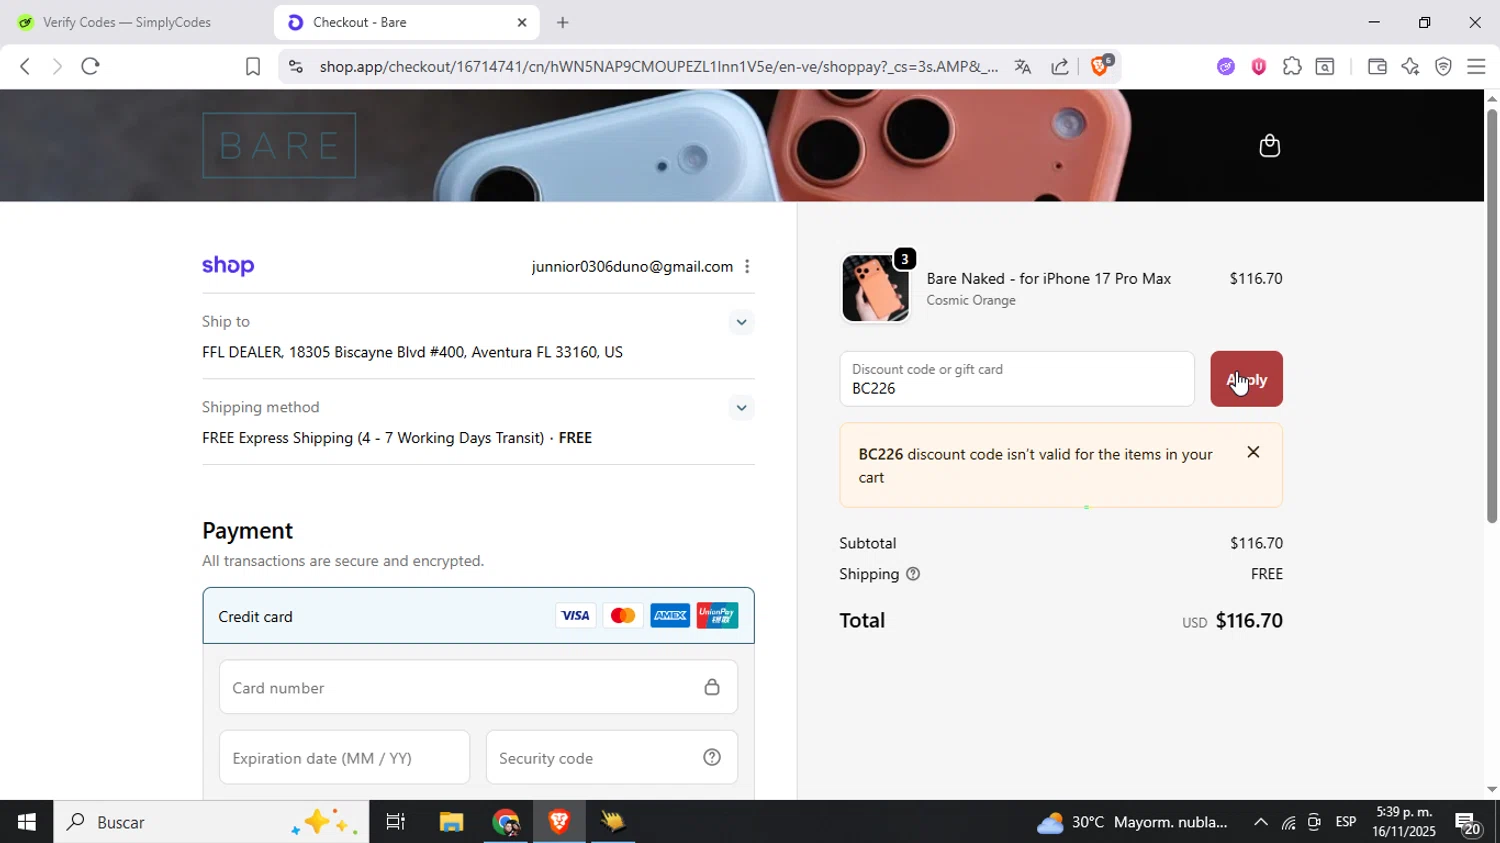Open Brave VPN shield icon
Image resolution: width=1500 pixels, height=843 pixels.
[x=1443, y=67]
